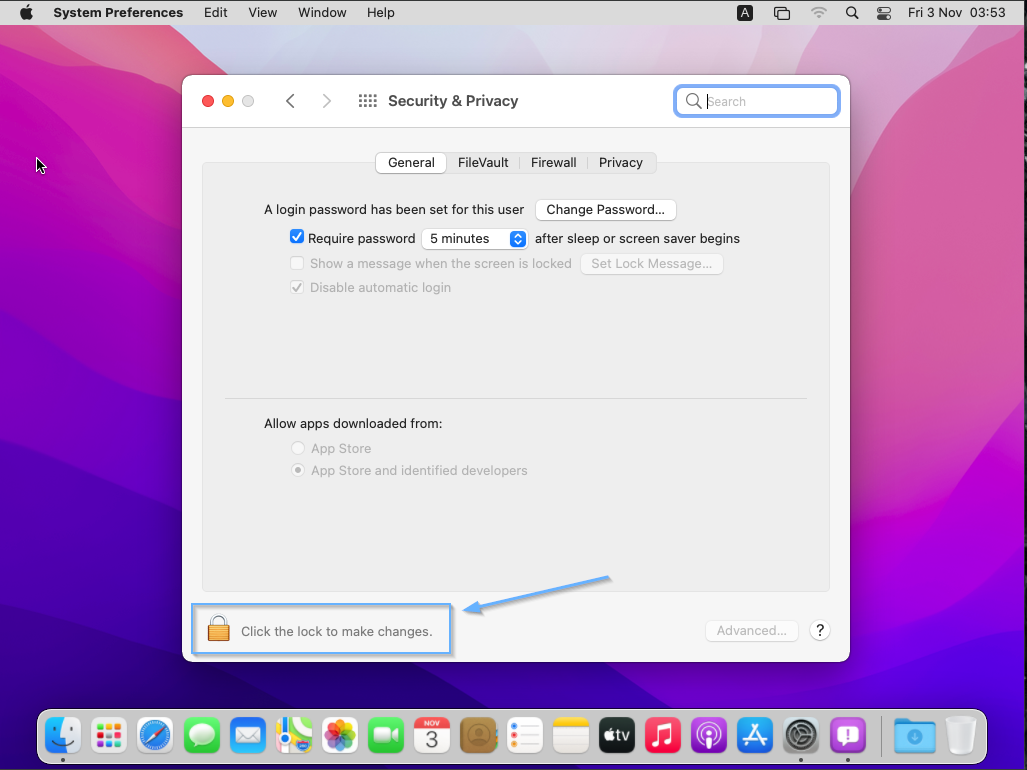Click the Change Password button
Viewport: 1027px width, 770px height.
coord(606,210)
